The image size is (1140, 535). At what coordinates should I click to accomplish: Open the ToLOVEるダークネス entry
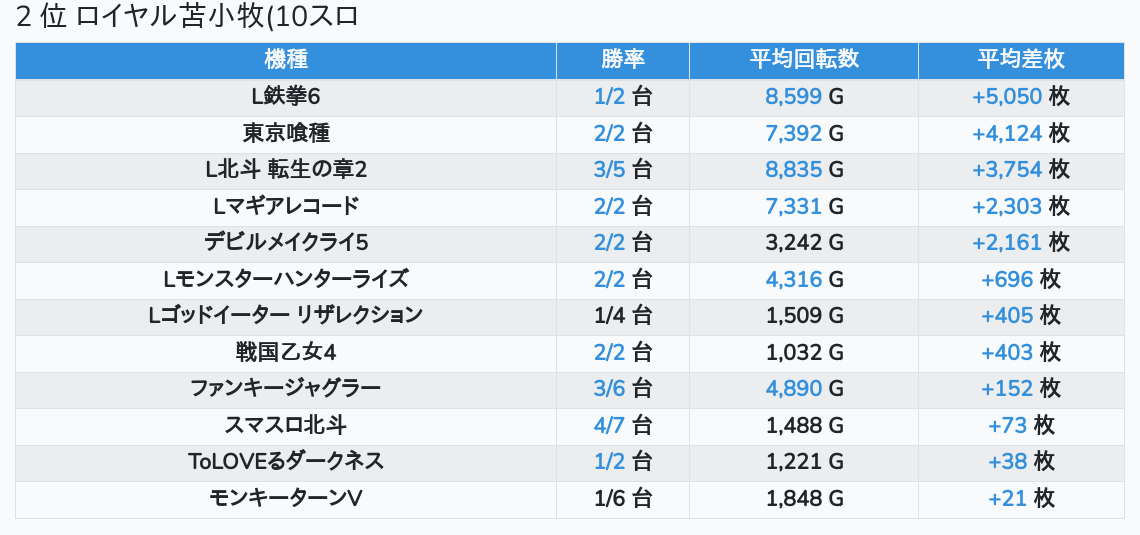(286, 461)
